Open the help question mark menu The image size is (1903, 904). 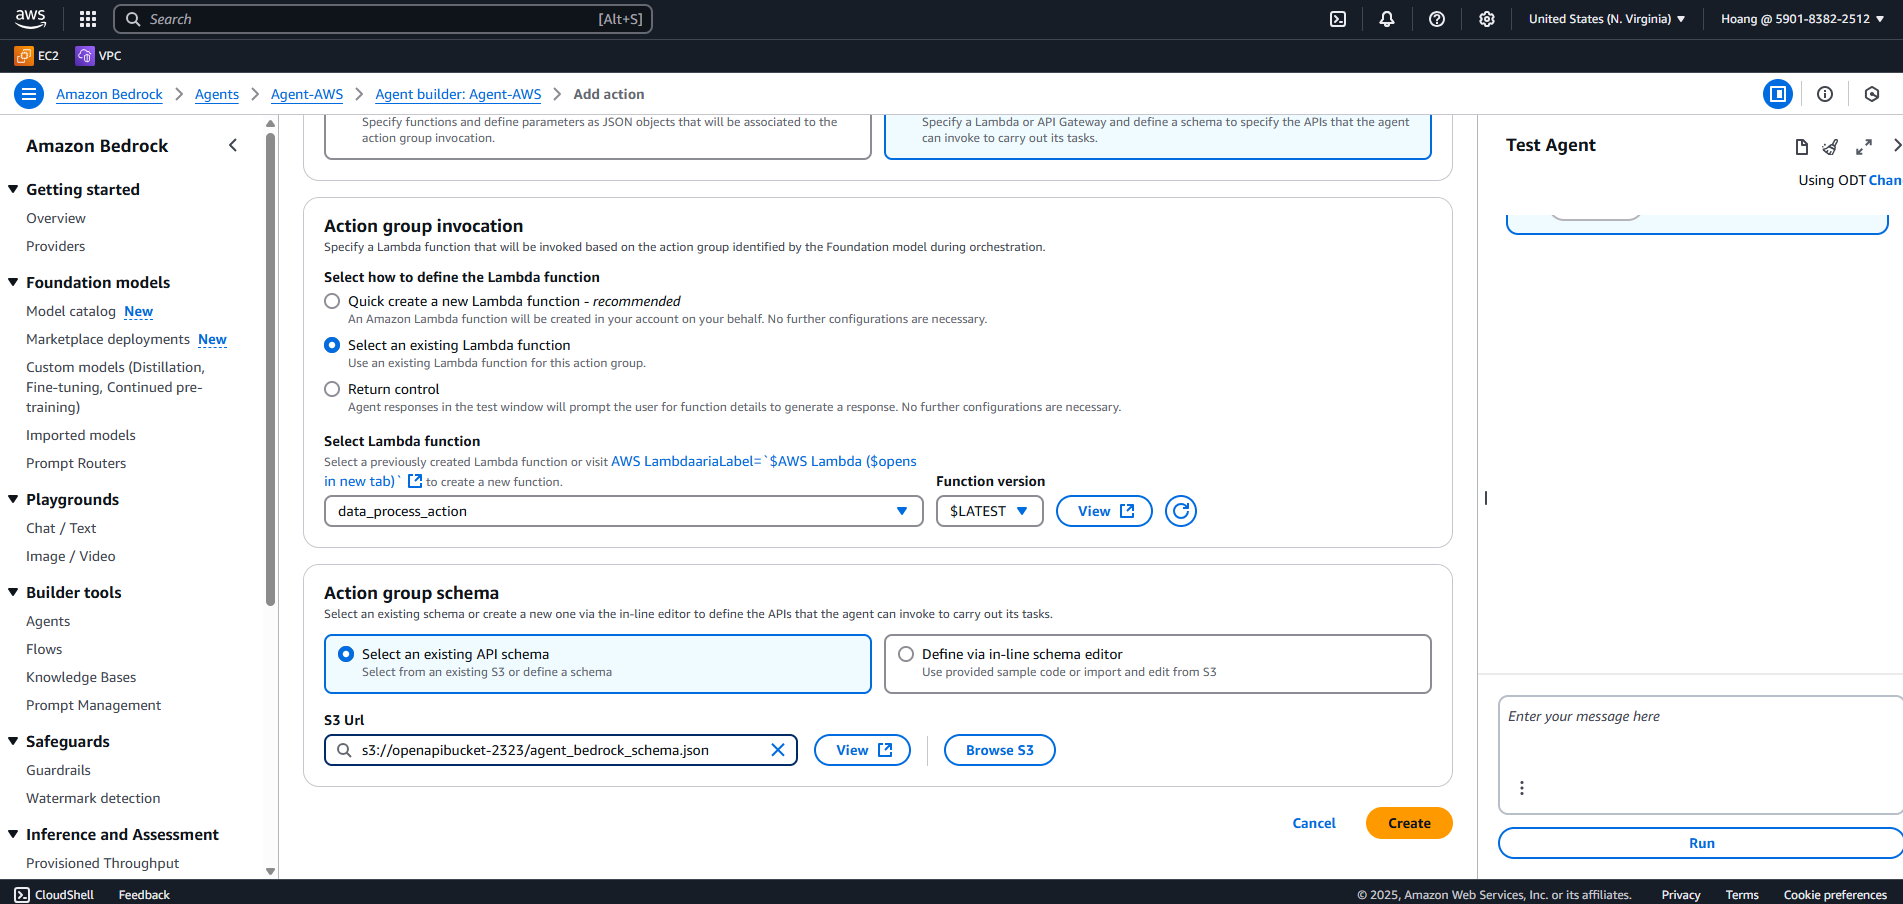pyautogui.click(x=1437, y=19)
